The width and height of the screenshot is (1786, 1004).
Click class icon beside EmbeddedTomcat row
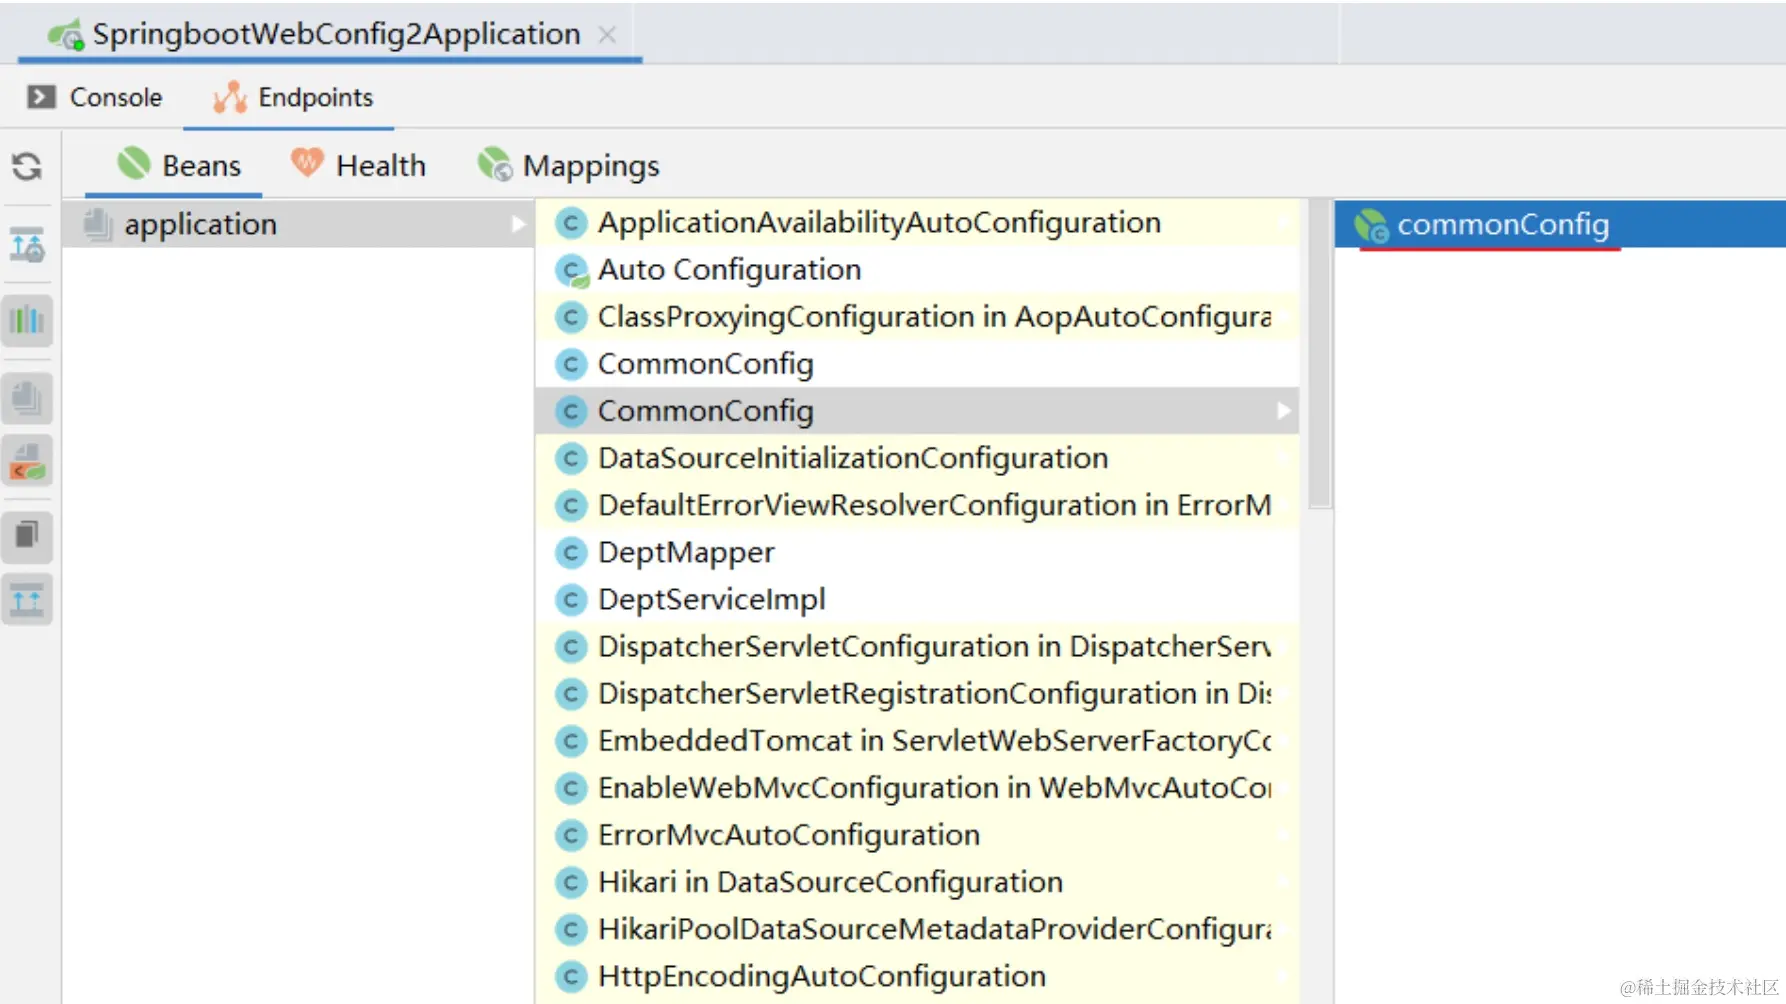coord(571,740)
